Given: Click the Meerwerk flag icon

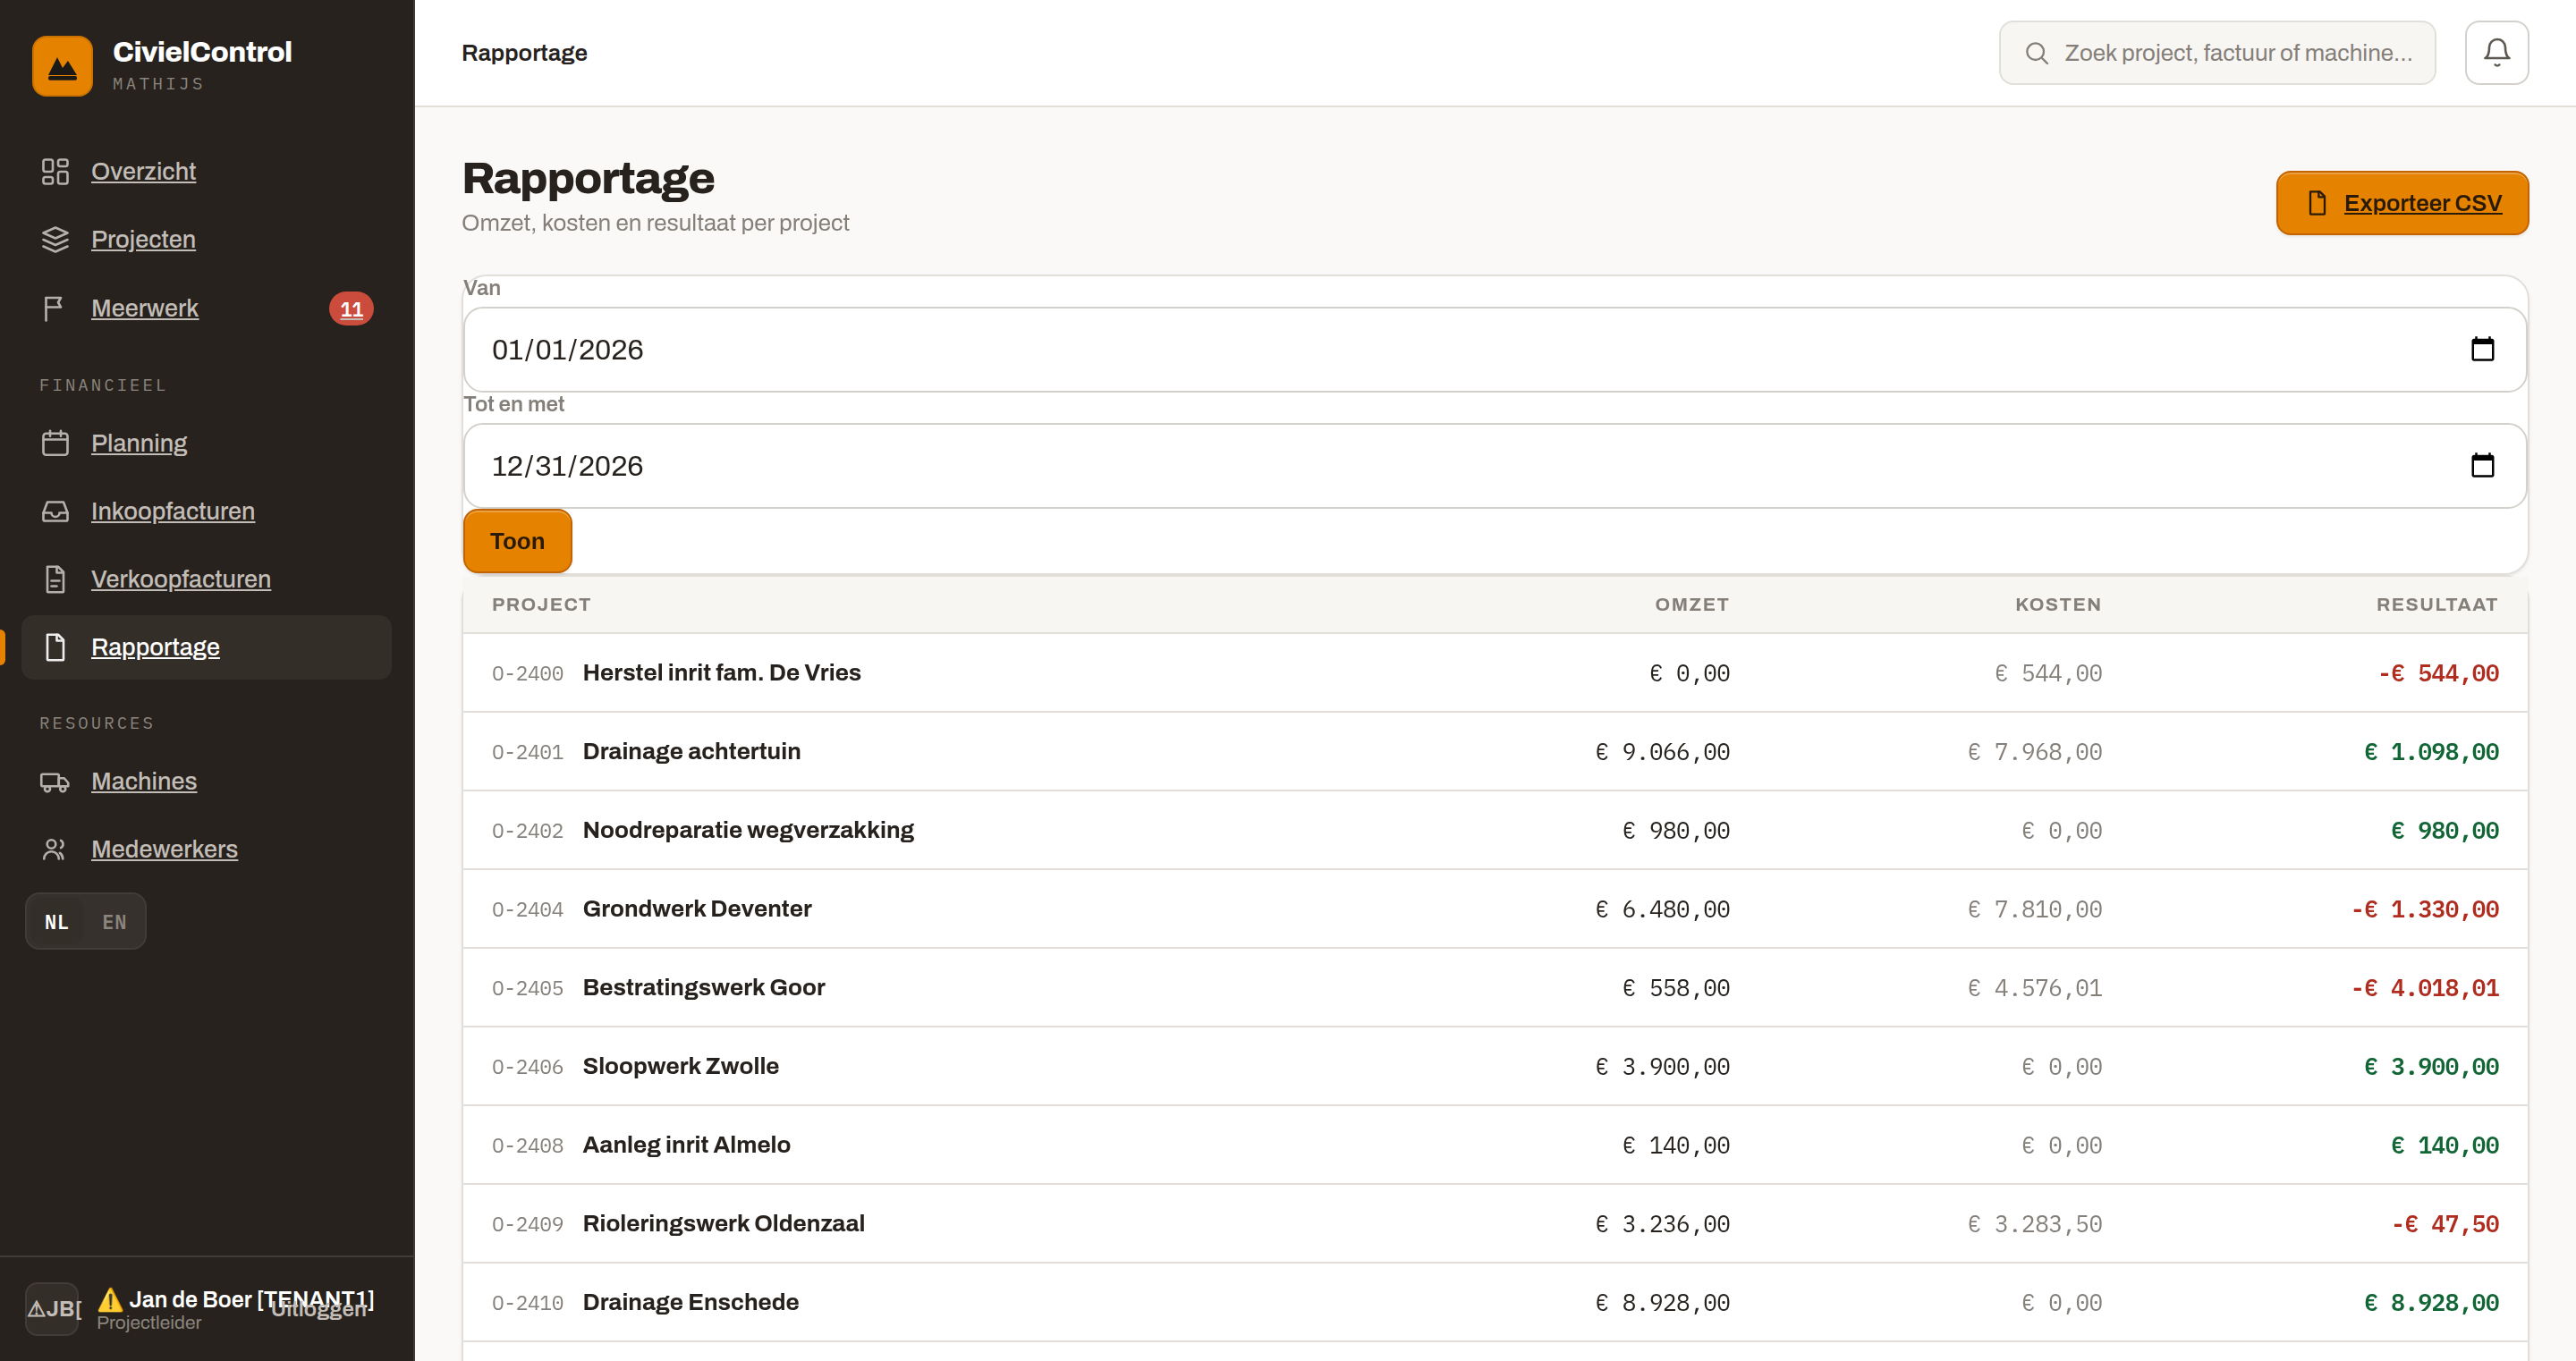Looking at the screenshot, I should pos(55,308).
